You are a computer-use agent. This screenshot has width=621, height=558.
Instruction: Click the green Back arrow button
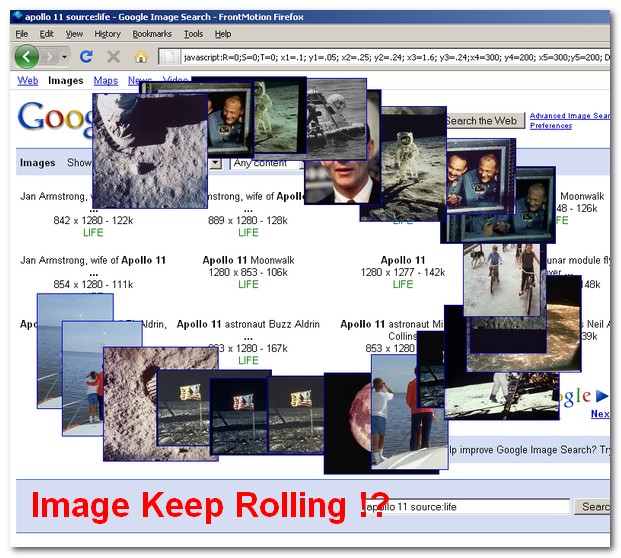coord(27,57)
